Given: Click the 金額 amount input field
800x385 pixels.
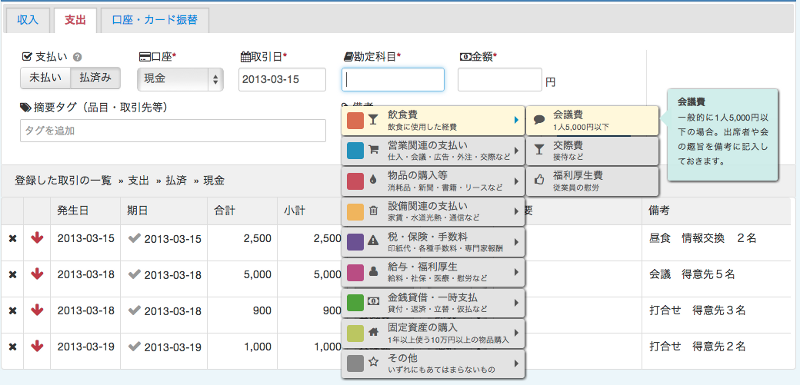Looking at the screenshot, I should (499, 80).
